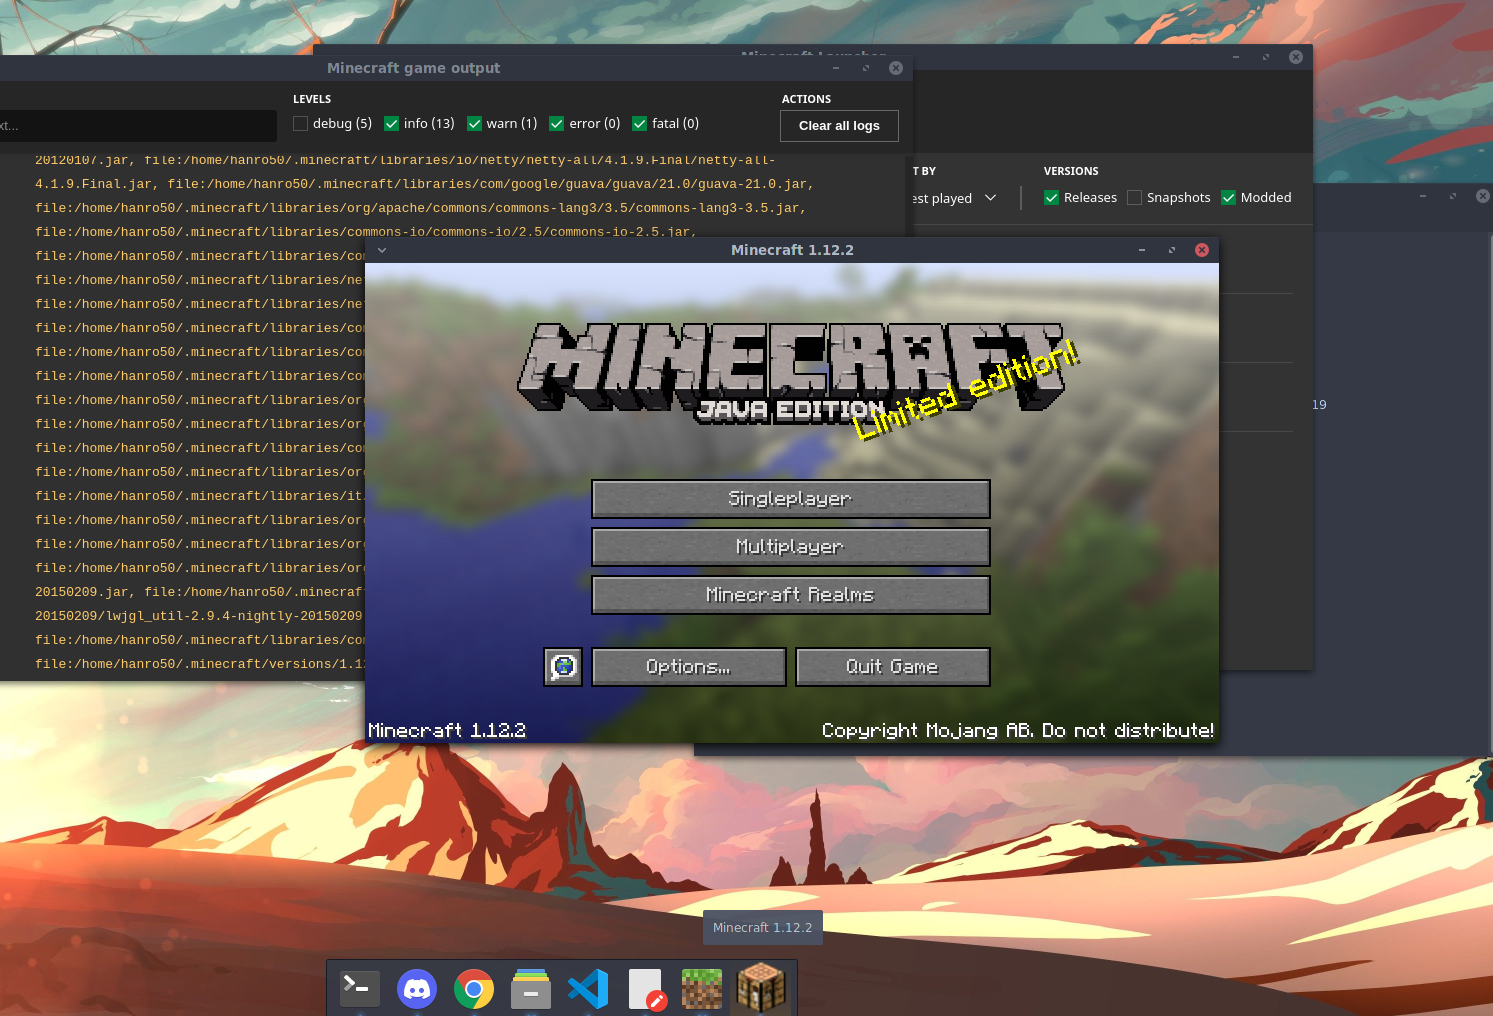Open Visual Studio Code from the dock

tap(588, 988)
